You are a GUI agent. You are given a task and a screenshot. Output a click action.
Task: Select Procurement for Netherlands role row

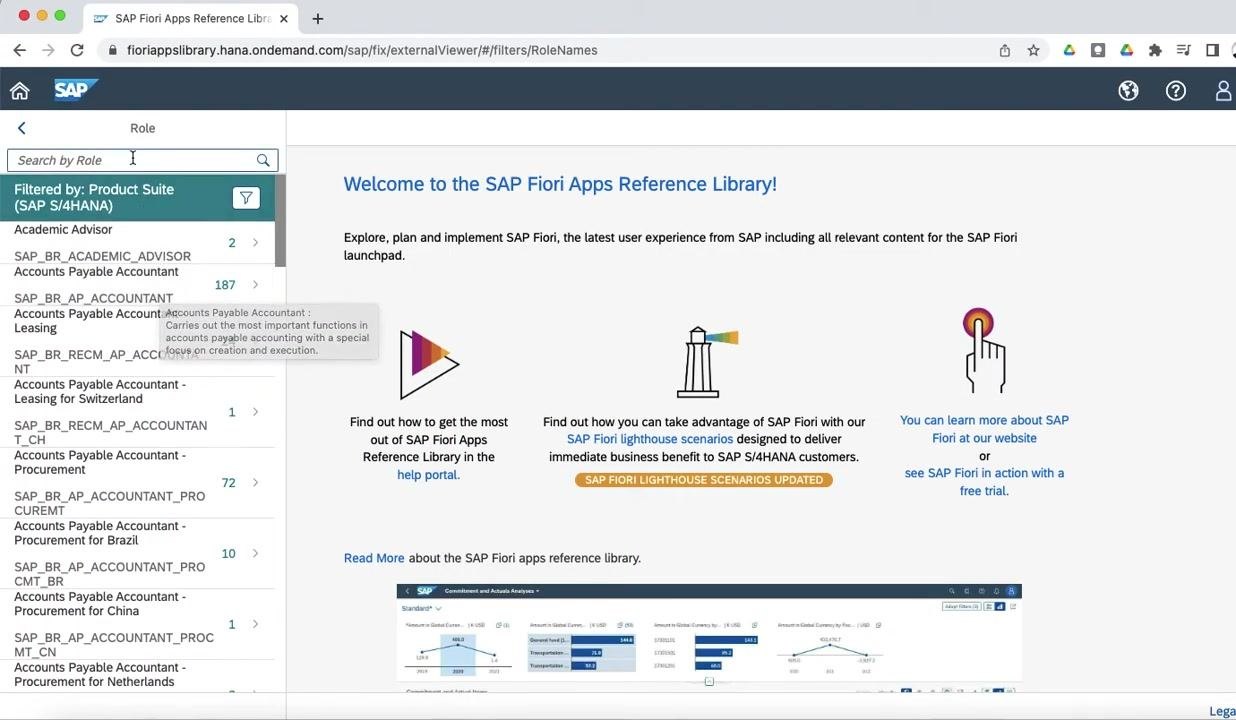pyautogui.click(x=138, y=676)
